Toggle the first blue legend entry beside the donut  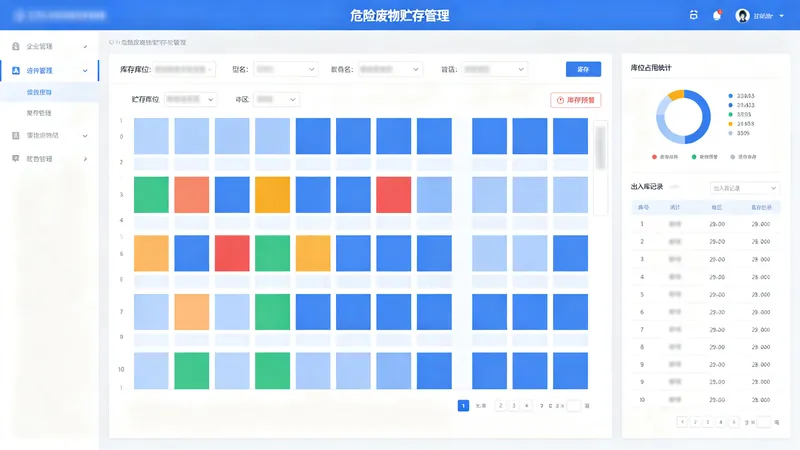[x=741, y=96]
